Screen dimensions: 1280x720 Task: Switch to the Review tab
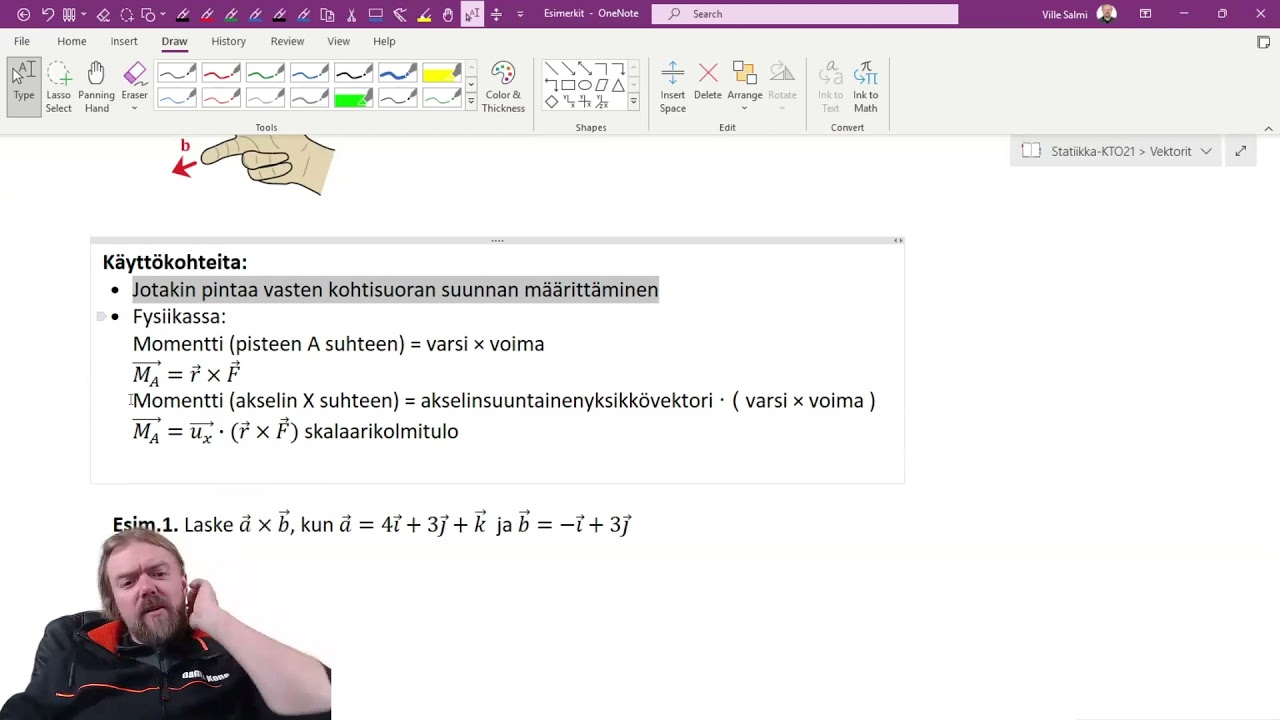[x=287, y=41]
